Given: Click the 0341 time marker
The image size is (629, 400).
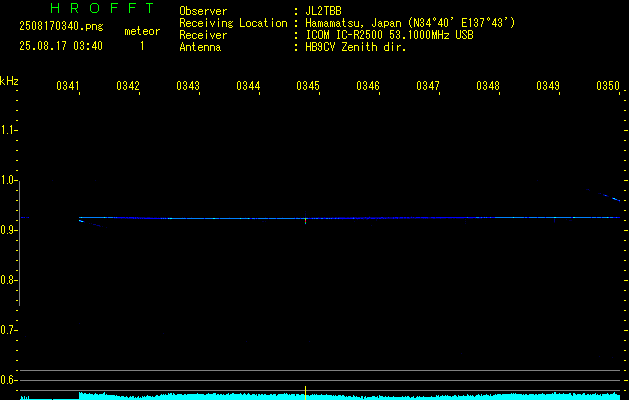Looking at the screenshot, I should 67,86.
